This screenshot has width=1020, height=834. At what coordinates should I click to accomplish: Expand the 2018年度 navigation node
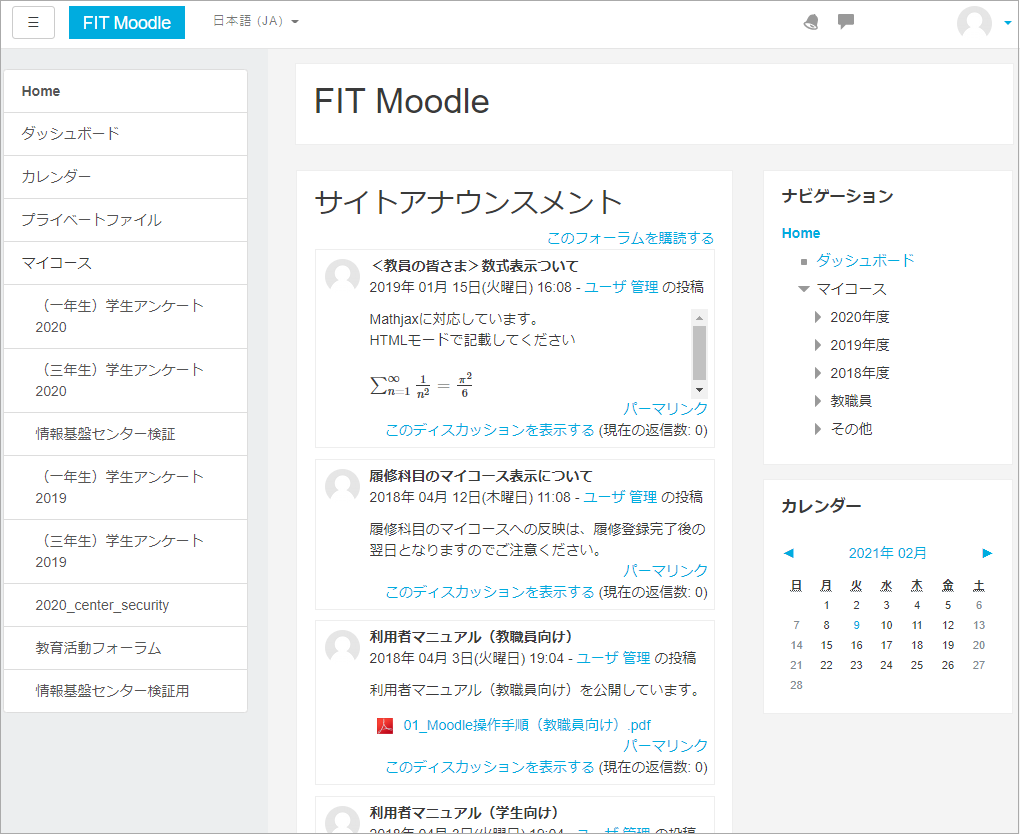[818, 373]
